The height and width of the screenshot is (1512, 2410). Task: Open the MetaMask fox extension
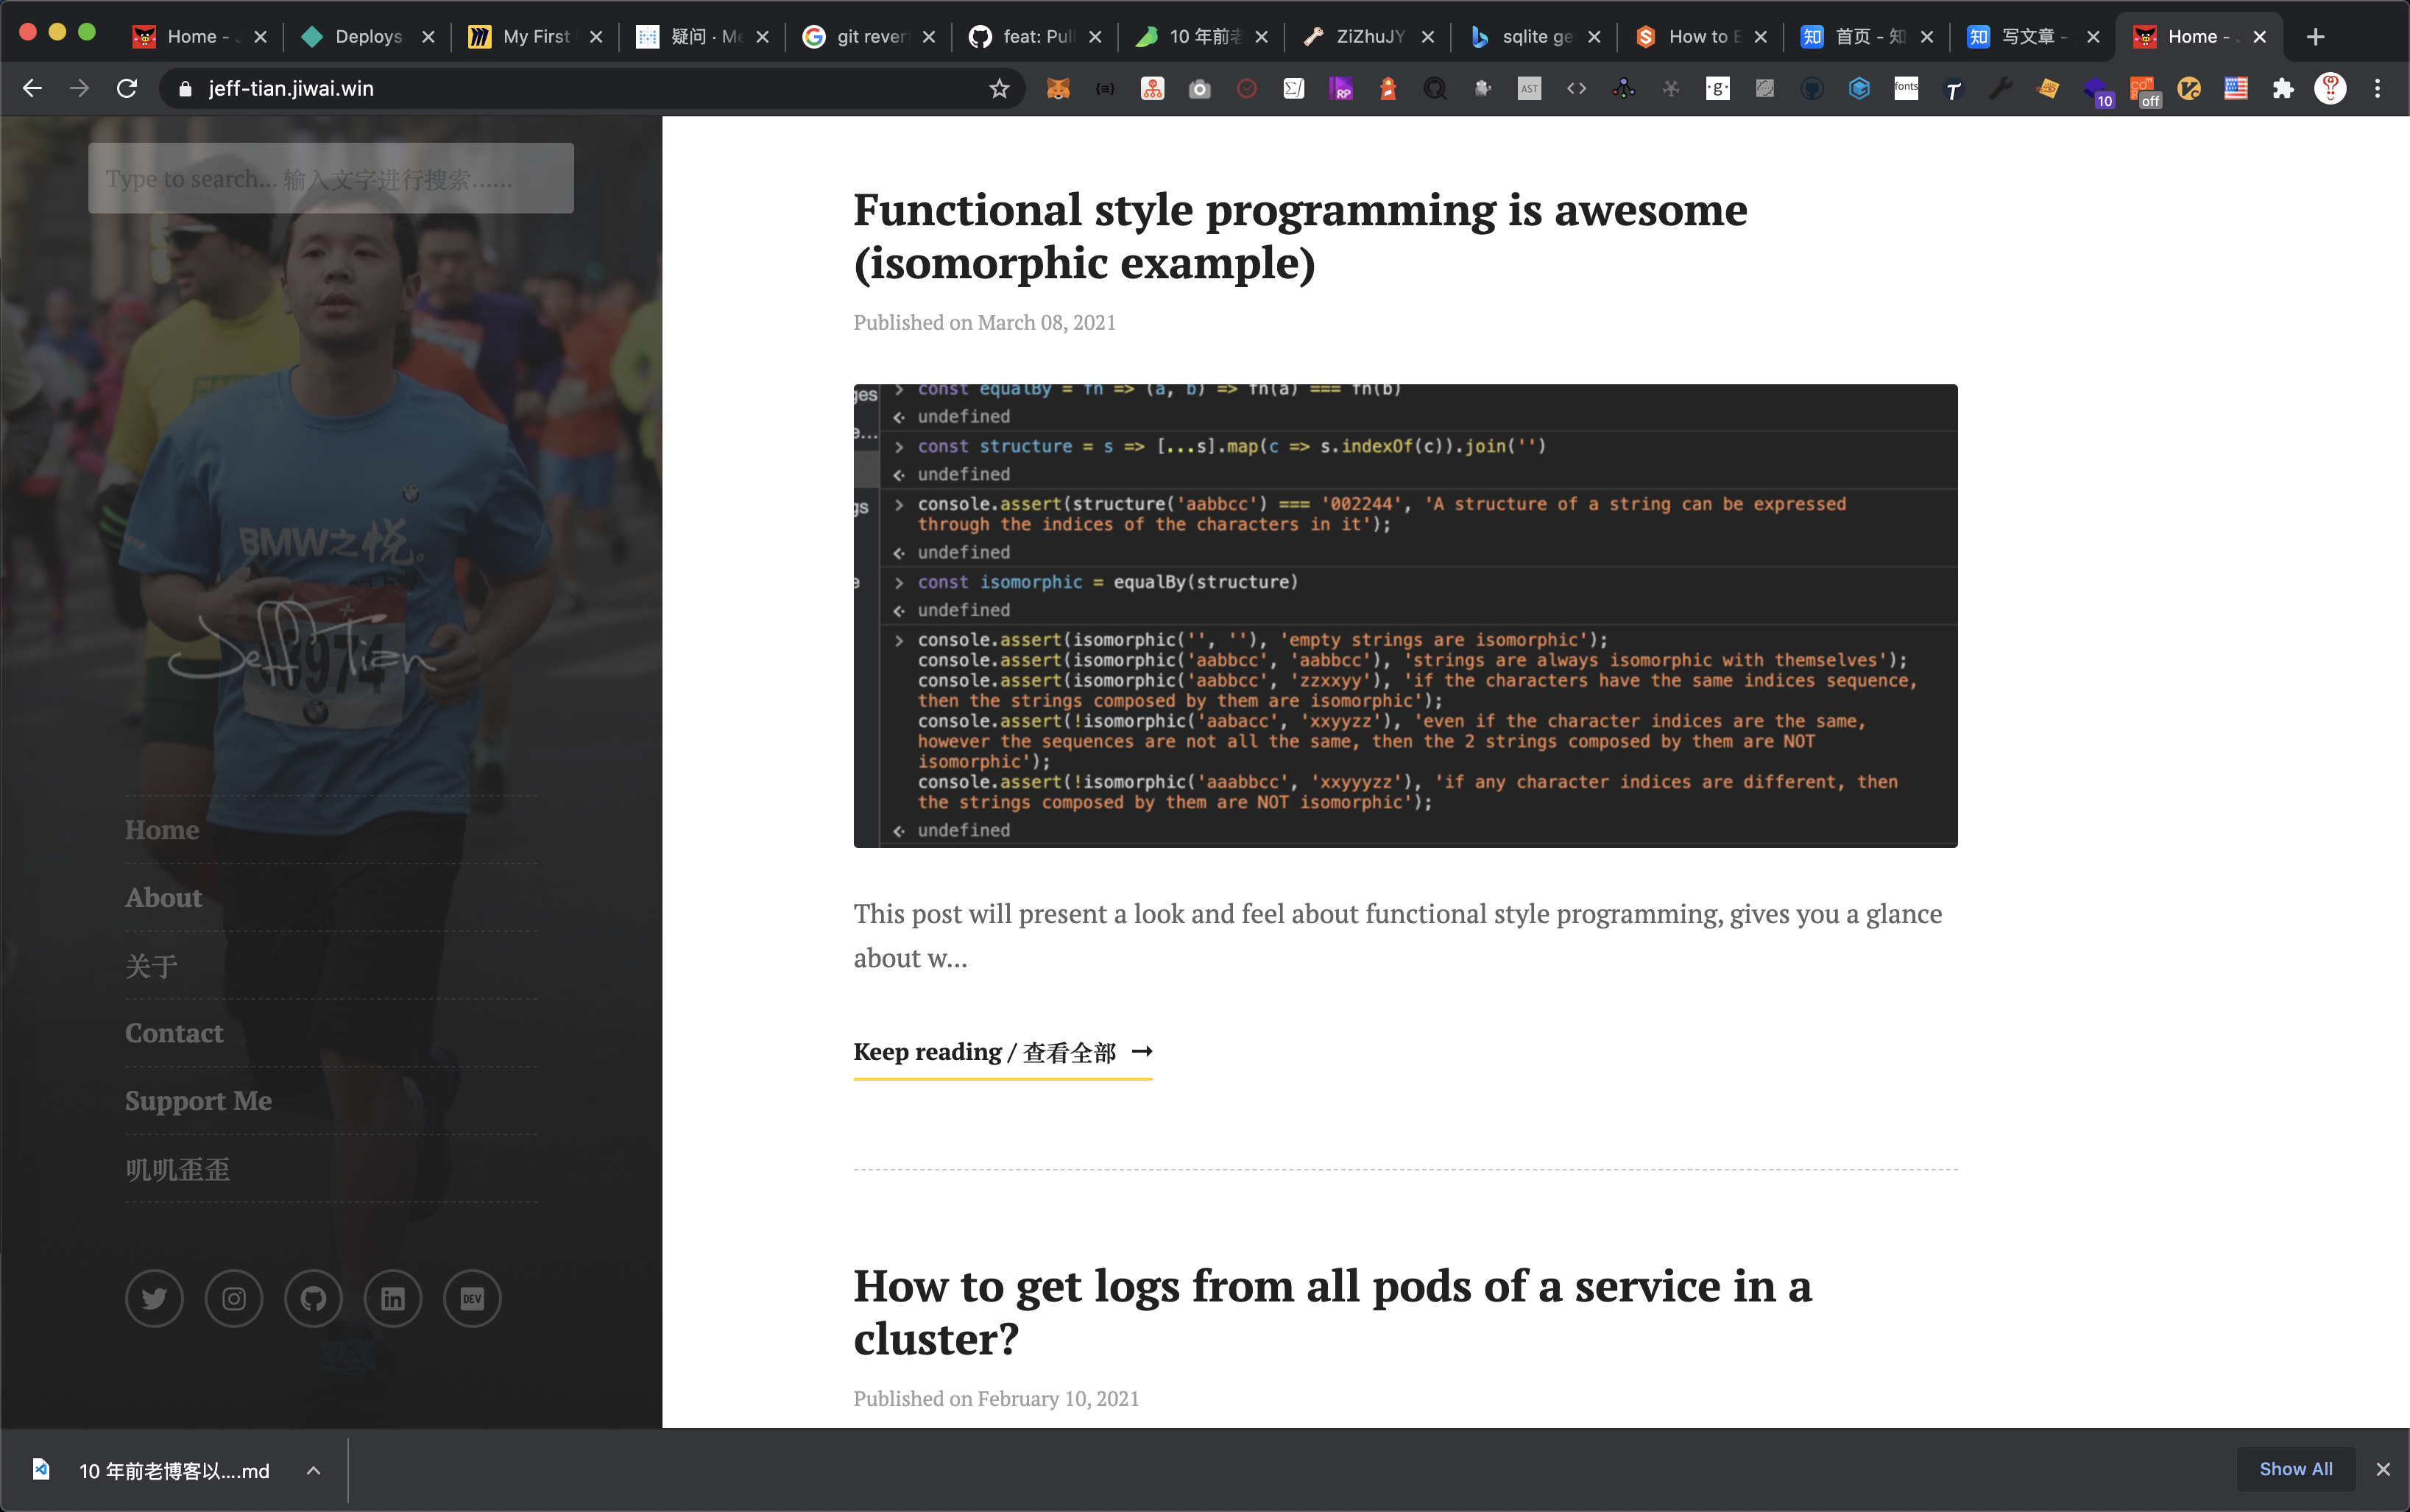(1058, 89)
